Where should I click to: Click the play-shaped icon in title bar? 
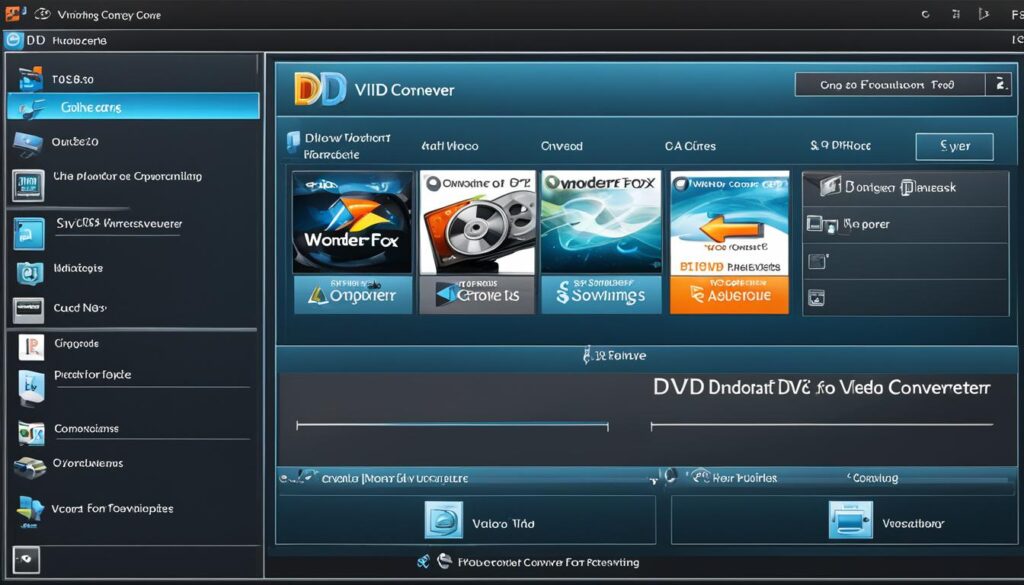[x=984, y=14]
